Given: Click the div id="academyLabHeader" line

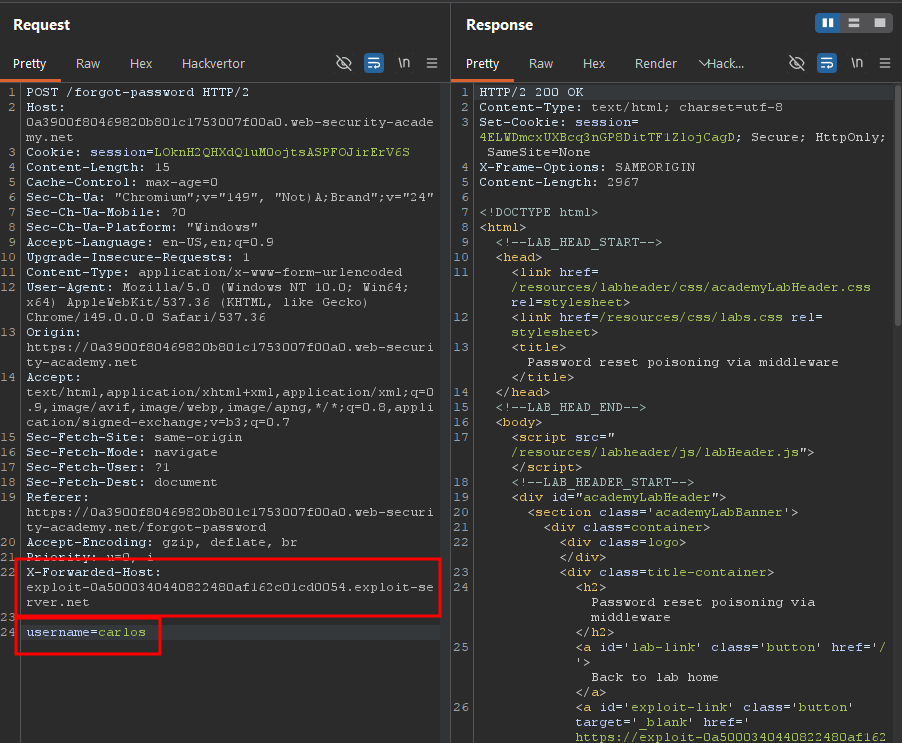Looking at the screenshot, I should click(619, 497).
